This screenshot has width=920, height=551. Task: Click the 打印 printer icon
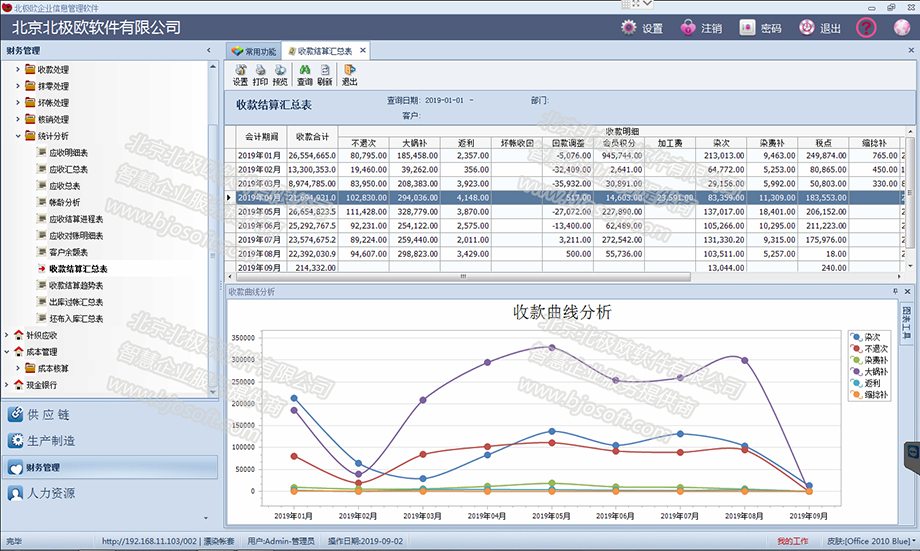click(261, 70)
